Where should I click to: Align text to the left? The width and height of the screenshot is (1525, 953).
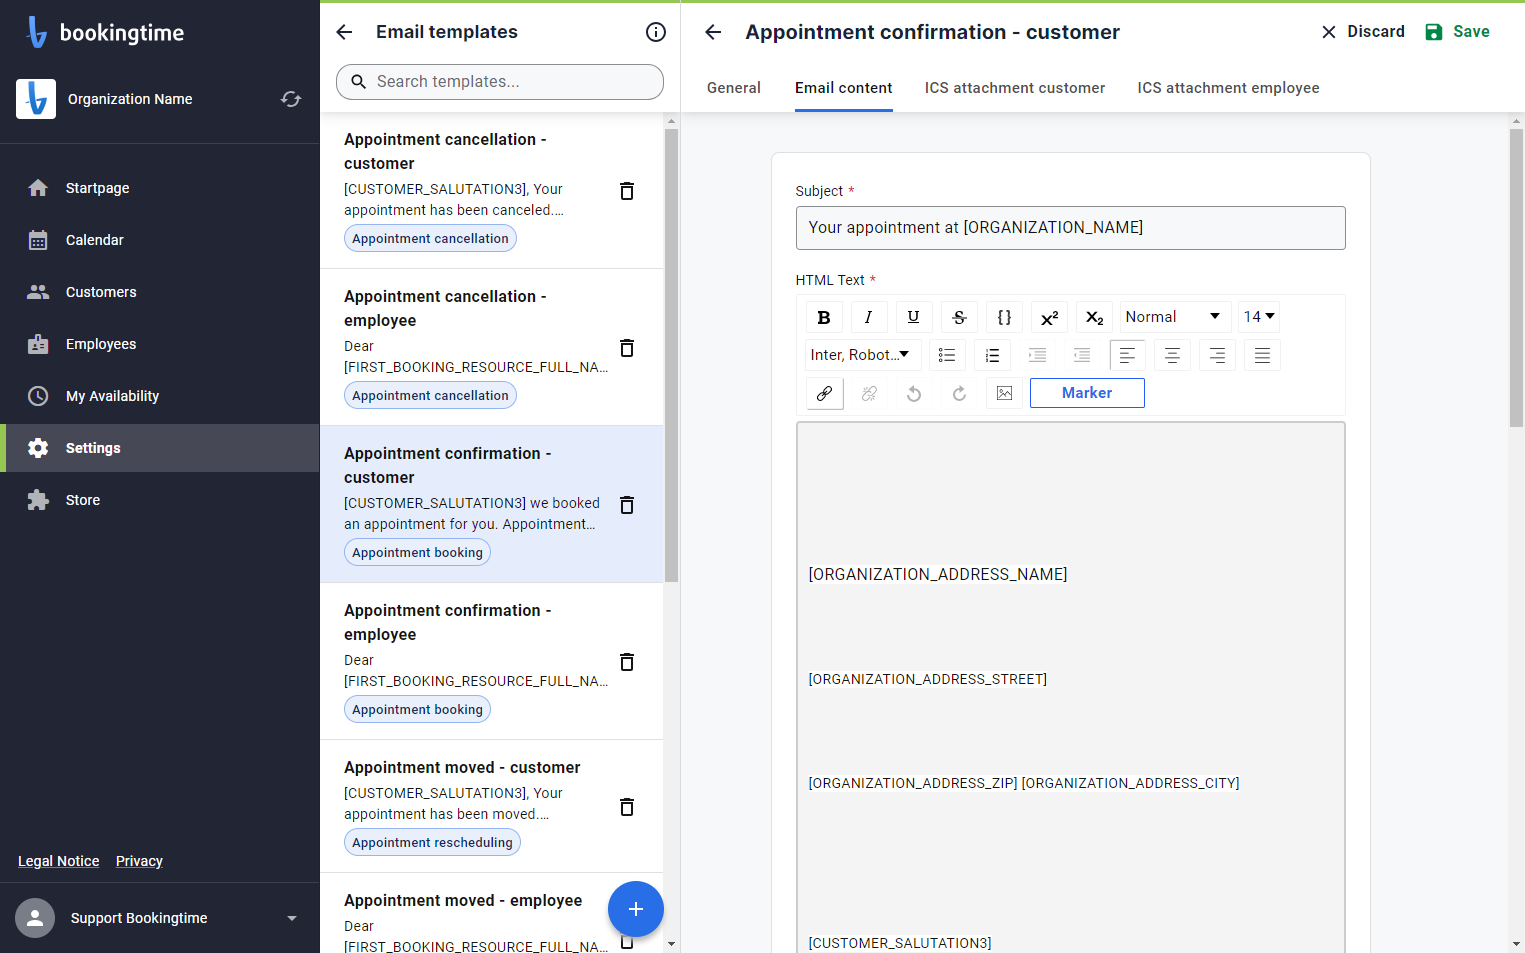pos(1127,355)
